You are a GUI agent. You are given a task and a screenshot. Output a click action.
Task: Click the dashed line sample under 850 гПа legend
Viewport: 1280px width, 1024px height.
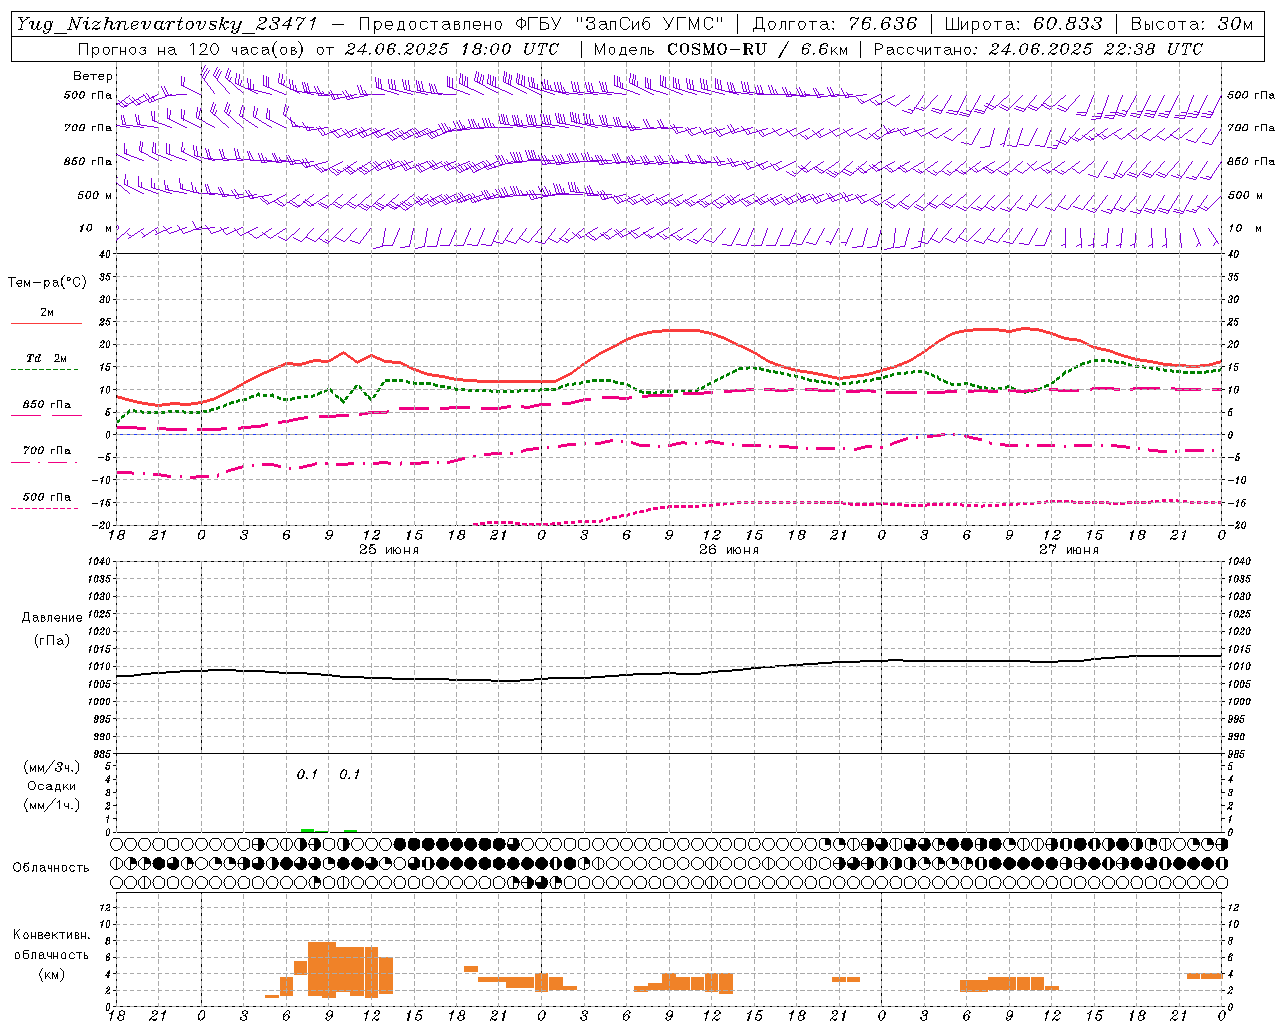[x=47, y=415]
